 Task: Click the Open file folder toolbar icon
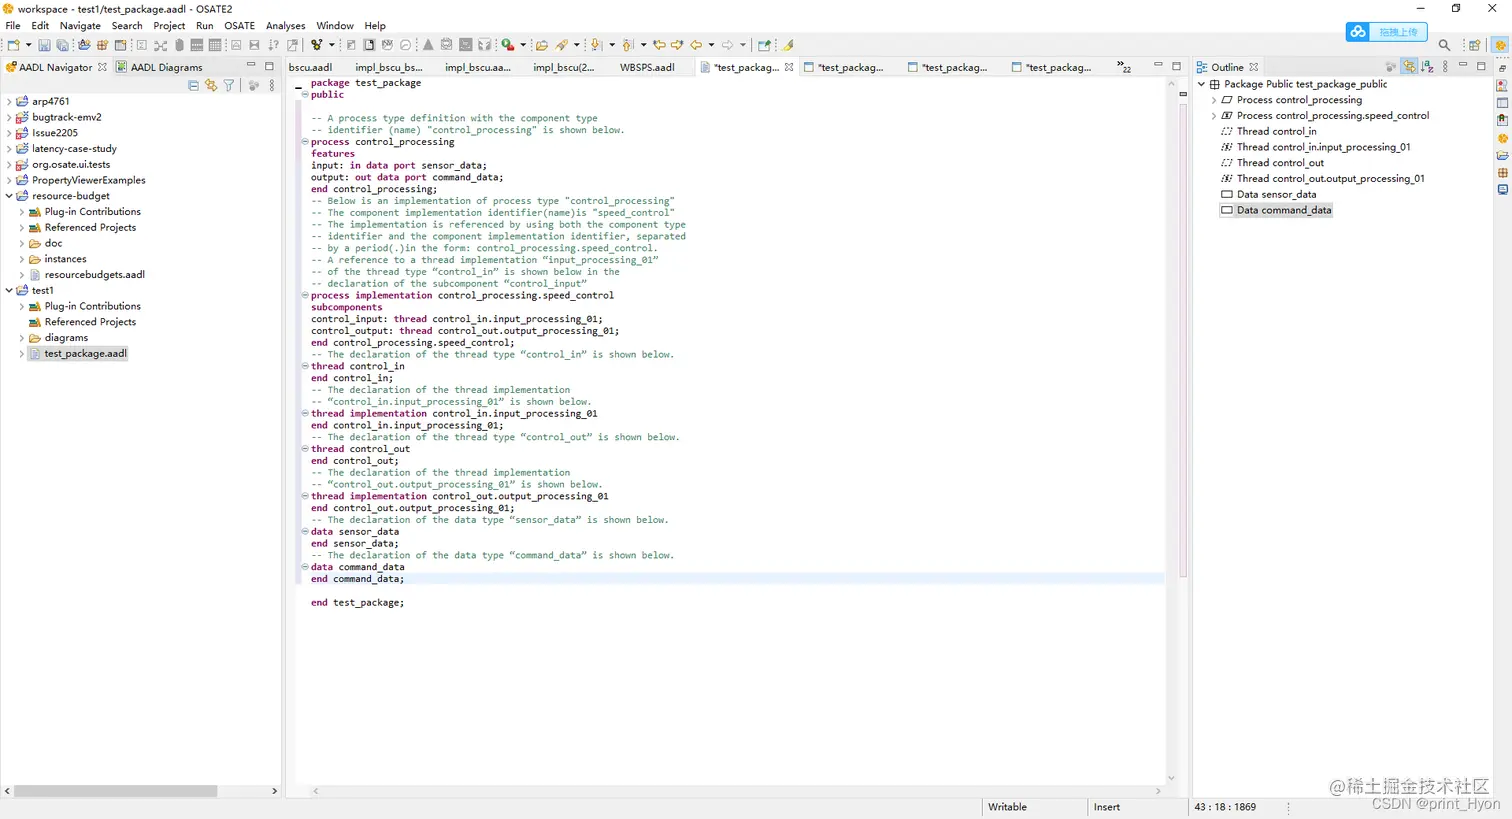(542, 45)
